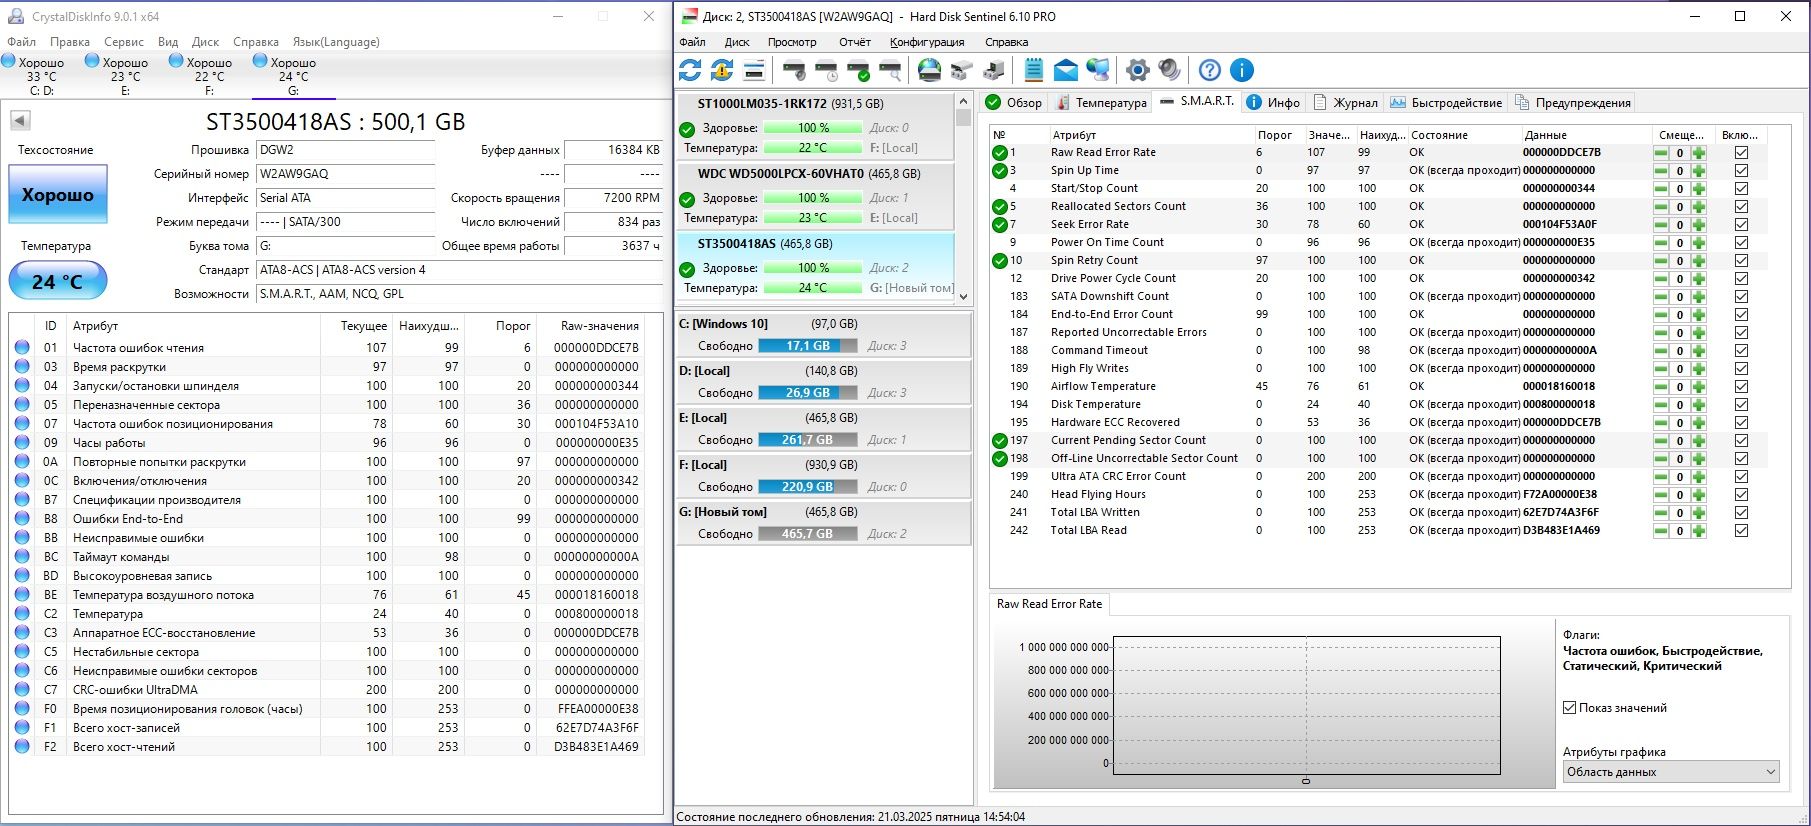Viewport: 1811px width, 826px height.
Task: Click the gray speaker sound toolbar icon
Action: tap(1170, 70)
